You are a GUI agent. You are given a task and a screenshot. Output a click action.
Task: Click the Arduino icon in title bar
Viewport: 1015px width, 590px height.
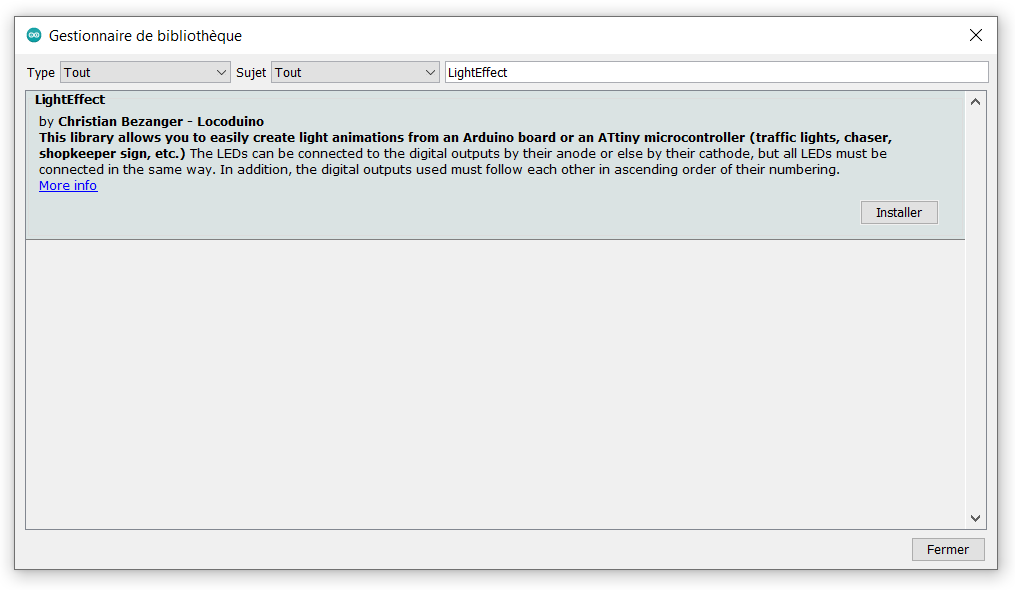tap(34, 35)
